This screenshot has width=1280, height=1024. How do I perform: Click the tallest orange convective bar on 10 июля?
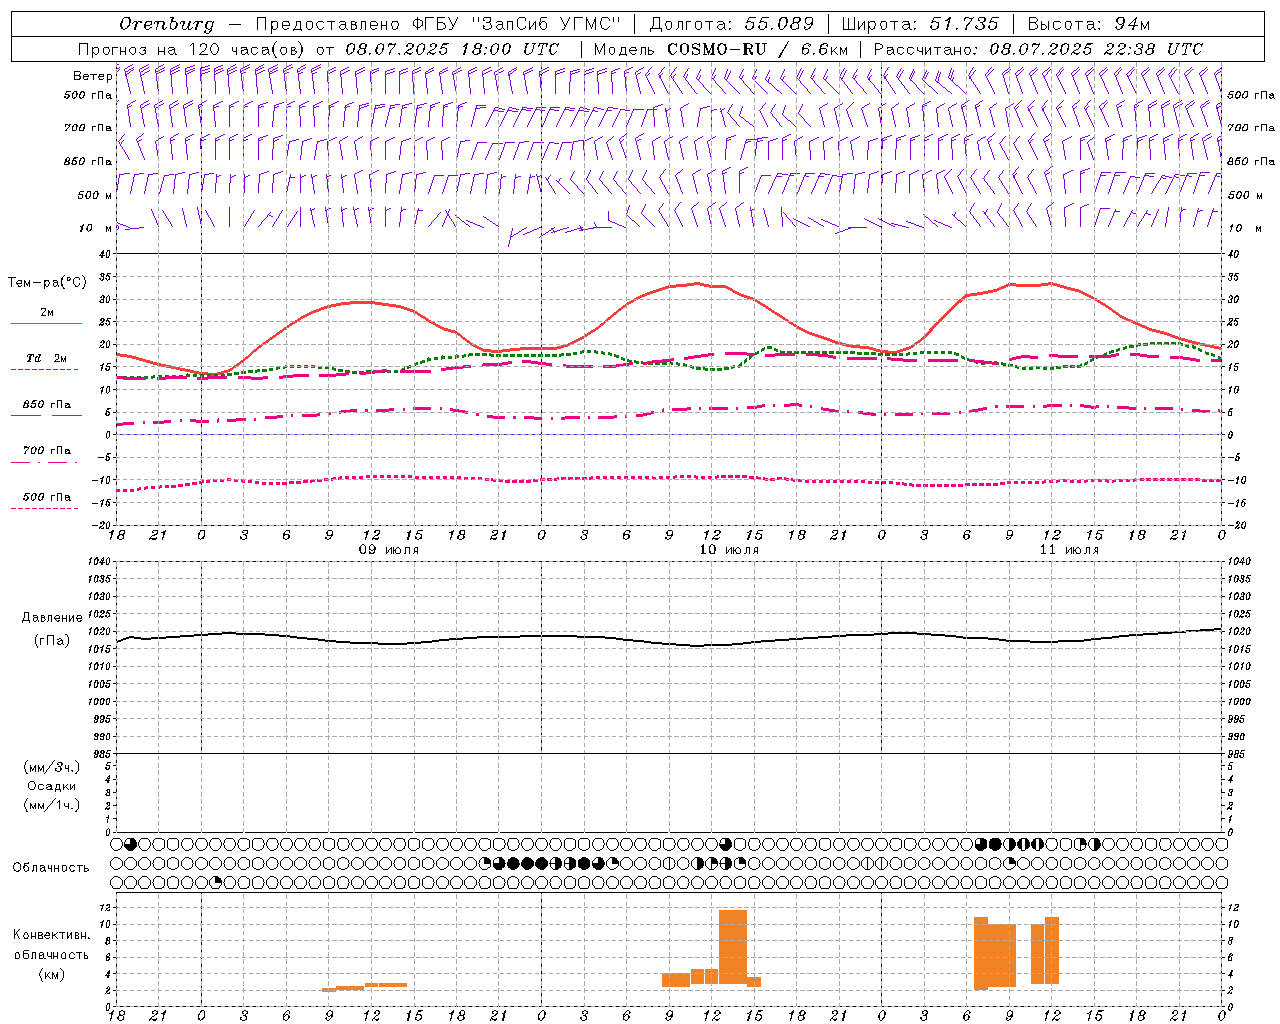click(x=733, y=947)
